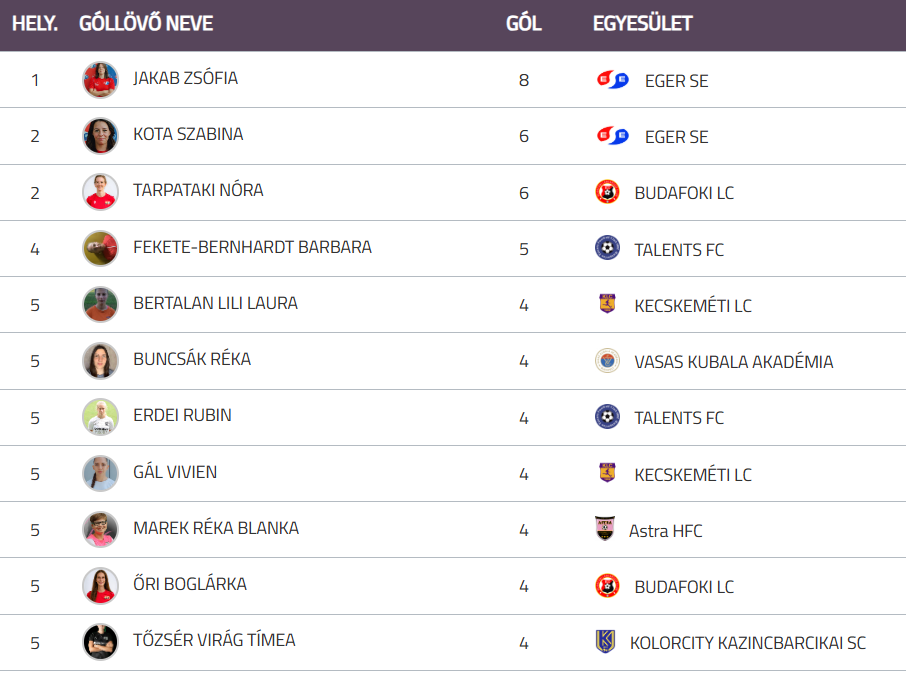Click the Astra HFC club logo
906x677 pixels.
604,529
